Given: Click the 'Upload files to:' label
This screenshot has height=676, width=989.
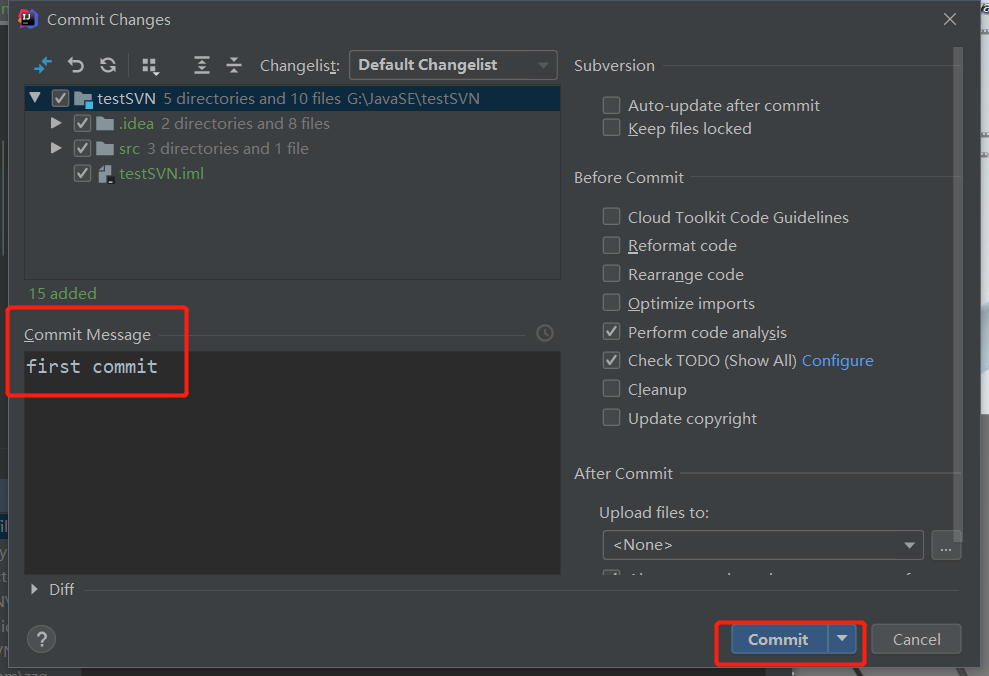Looking at the screenshot, I should click(654, 513).
